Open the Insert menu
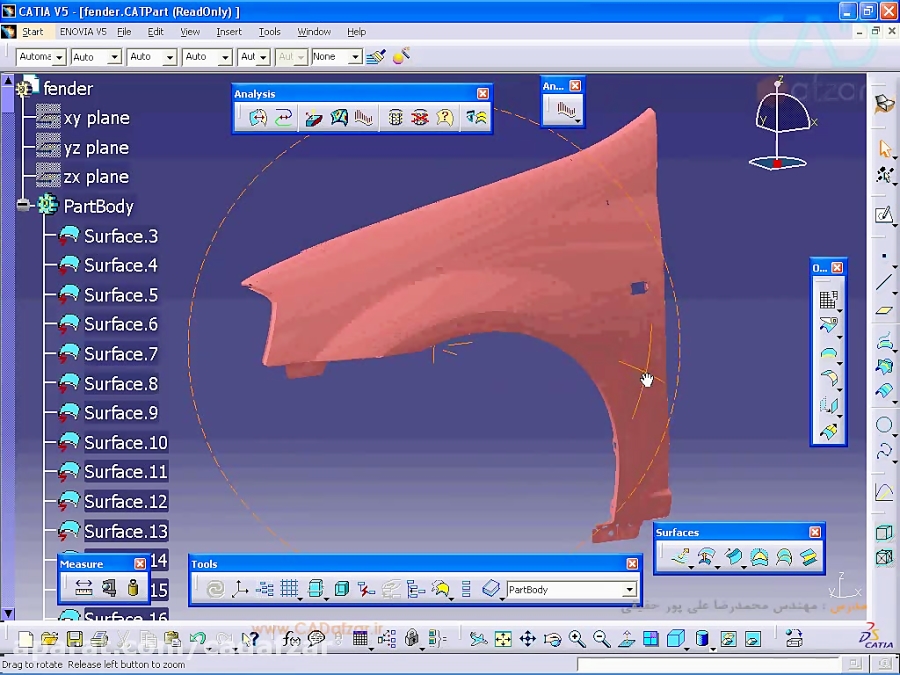Screen dimensions: 900x675 pos(229,31)
